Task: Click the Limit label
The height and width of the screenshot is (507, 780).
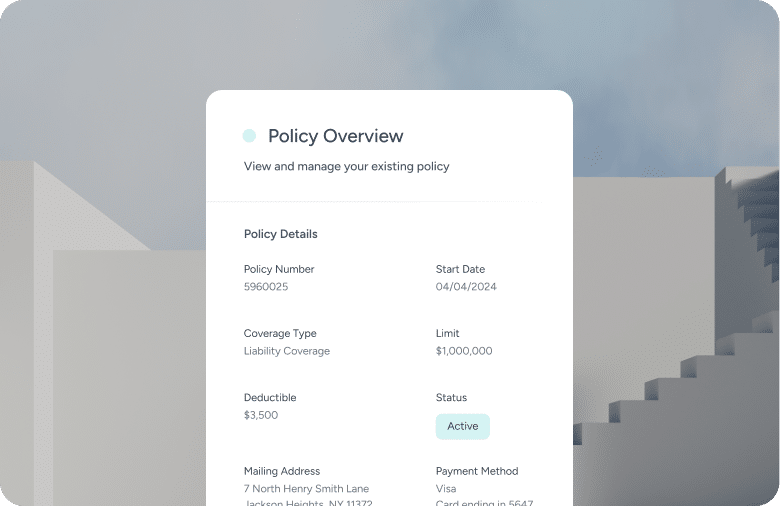Action: click(447, 333)
